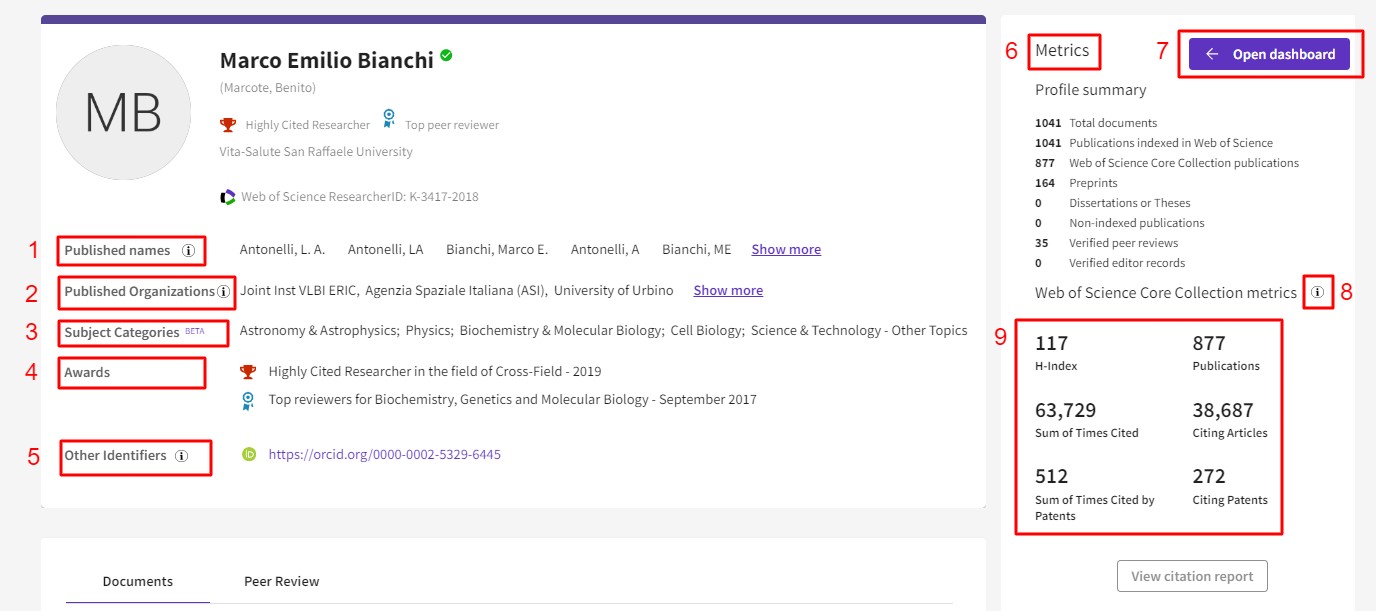This screenshot has width=1376, height=611.
Task: Click the Highly Cited Researcher trophy icon under name
Action: coord(228,124)
